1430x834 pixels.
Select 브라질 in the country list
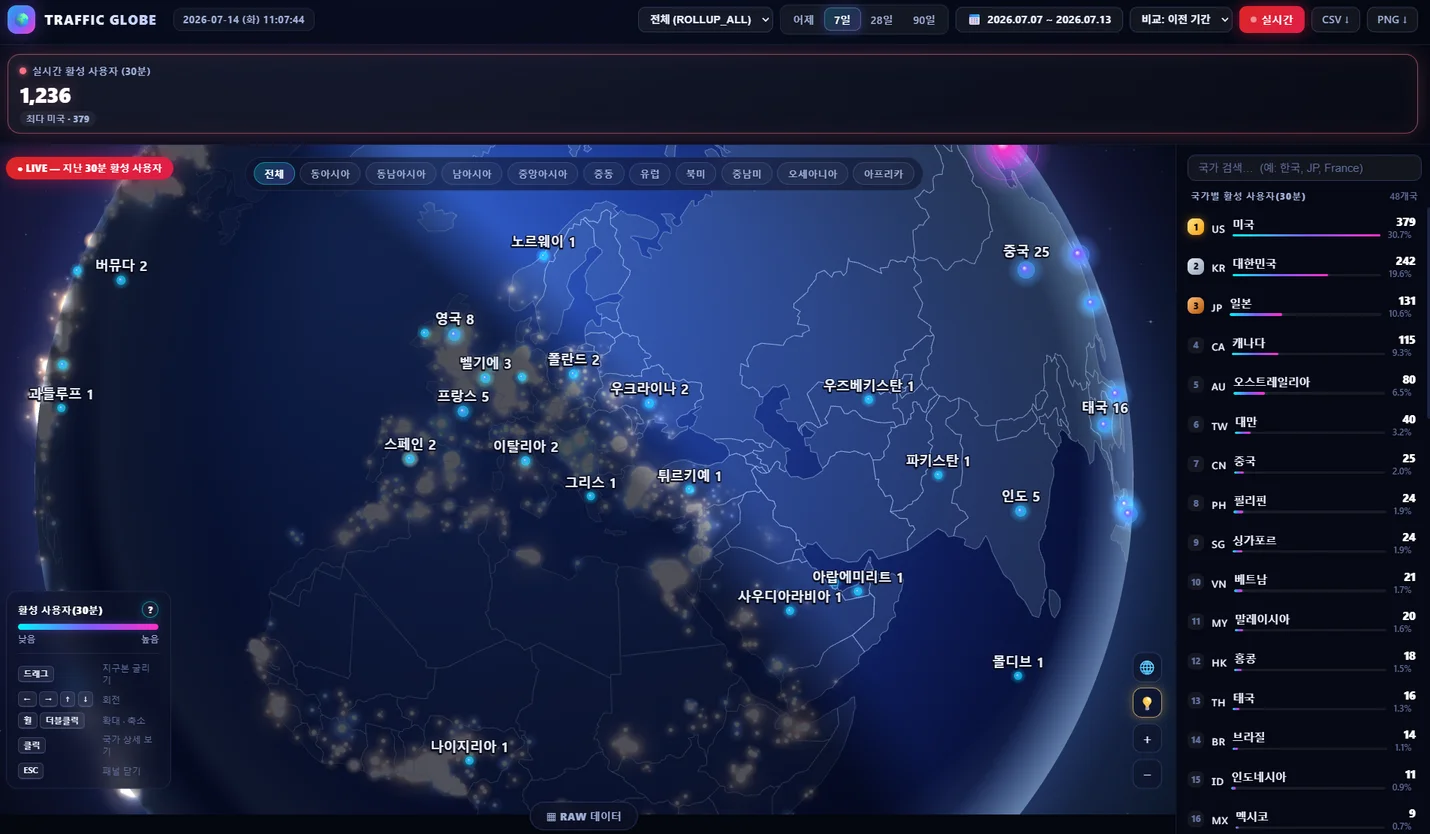point(1301,740)
